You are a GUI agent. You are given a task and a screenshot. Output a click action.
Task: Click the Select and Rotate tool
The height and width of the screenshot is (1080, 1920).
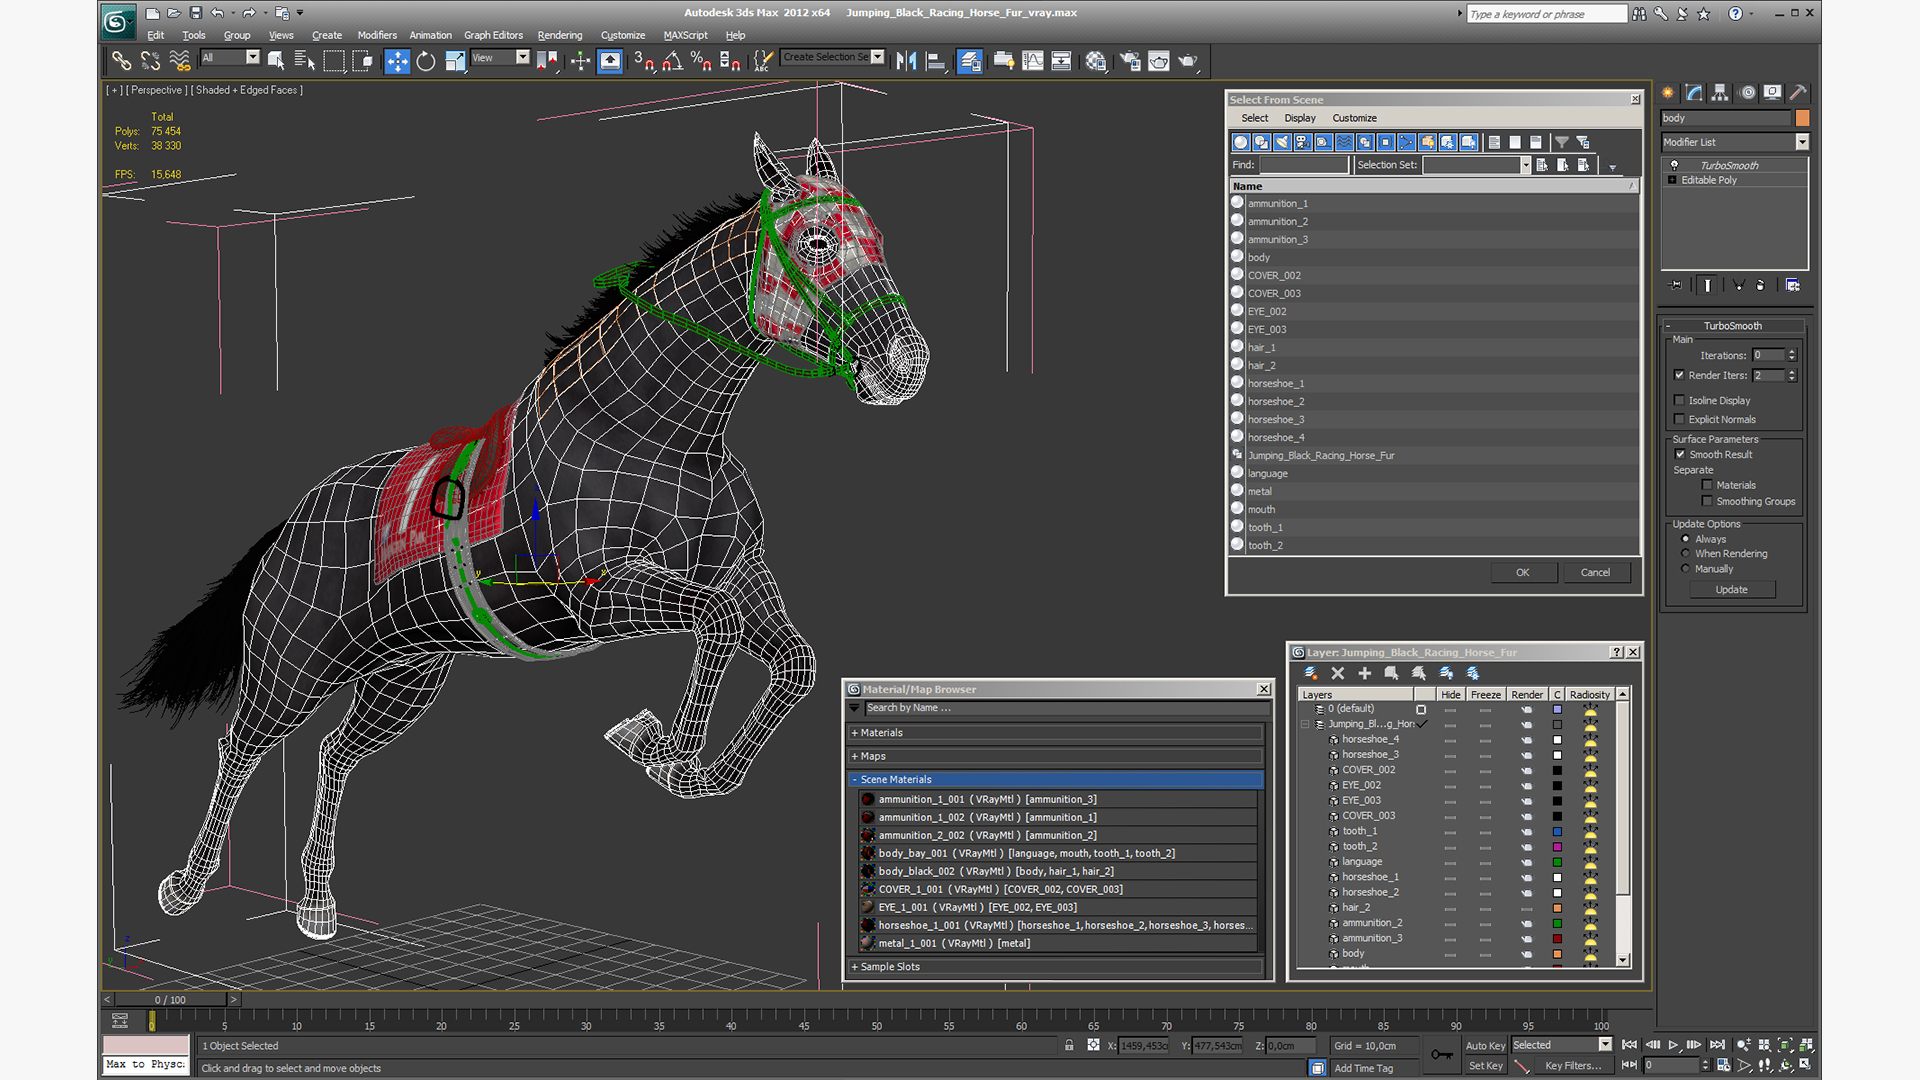426,62
